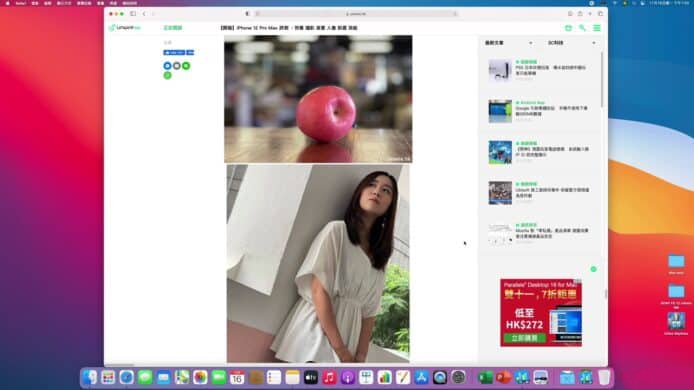The height and width of the screenshot is (390, 694).
Task: Go back with Safari's back arrow
Action: 144,14
